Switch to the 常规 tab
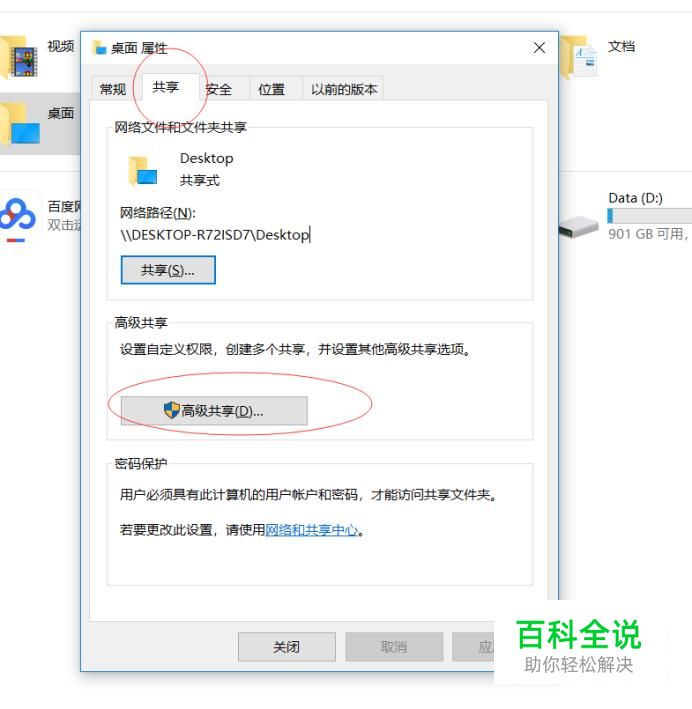 point(112,89)
